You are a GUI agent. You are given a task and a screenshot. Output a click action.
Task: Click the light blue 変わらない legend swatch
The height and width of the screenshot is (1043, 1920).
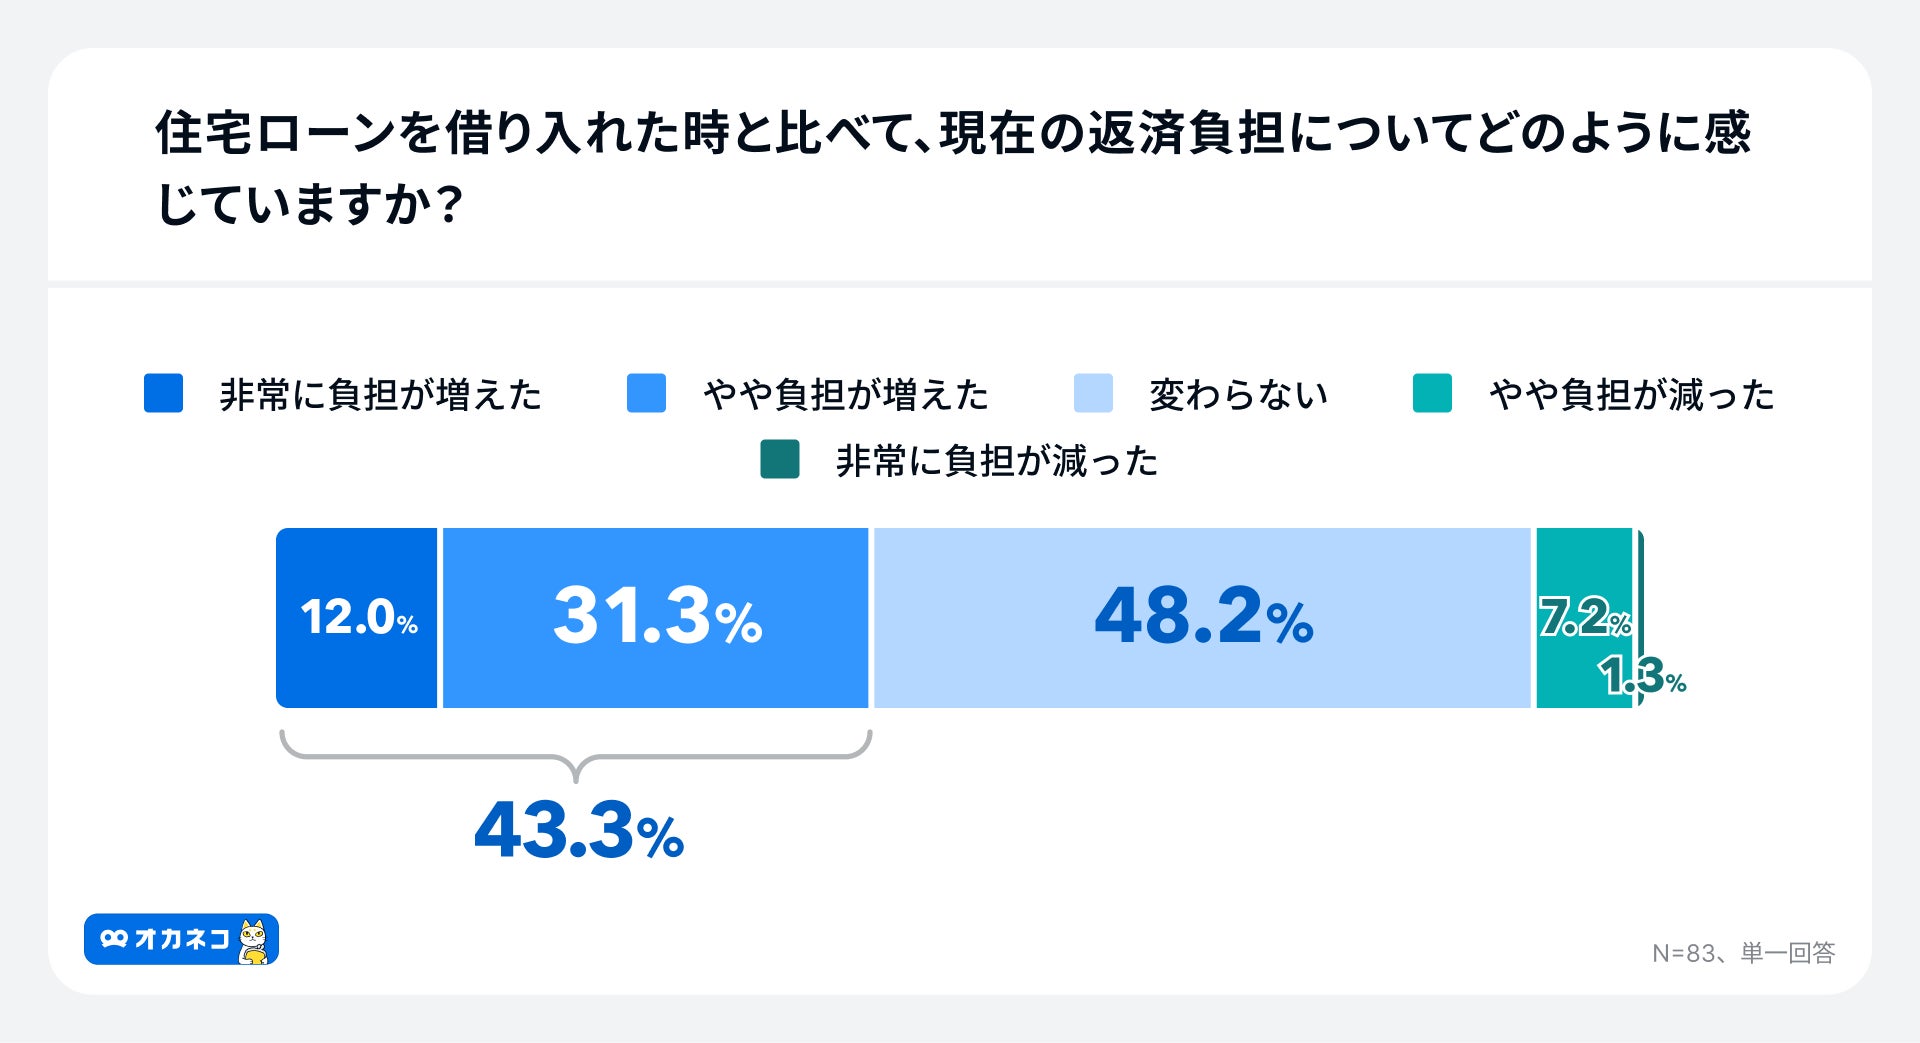tap(1093, 393)
